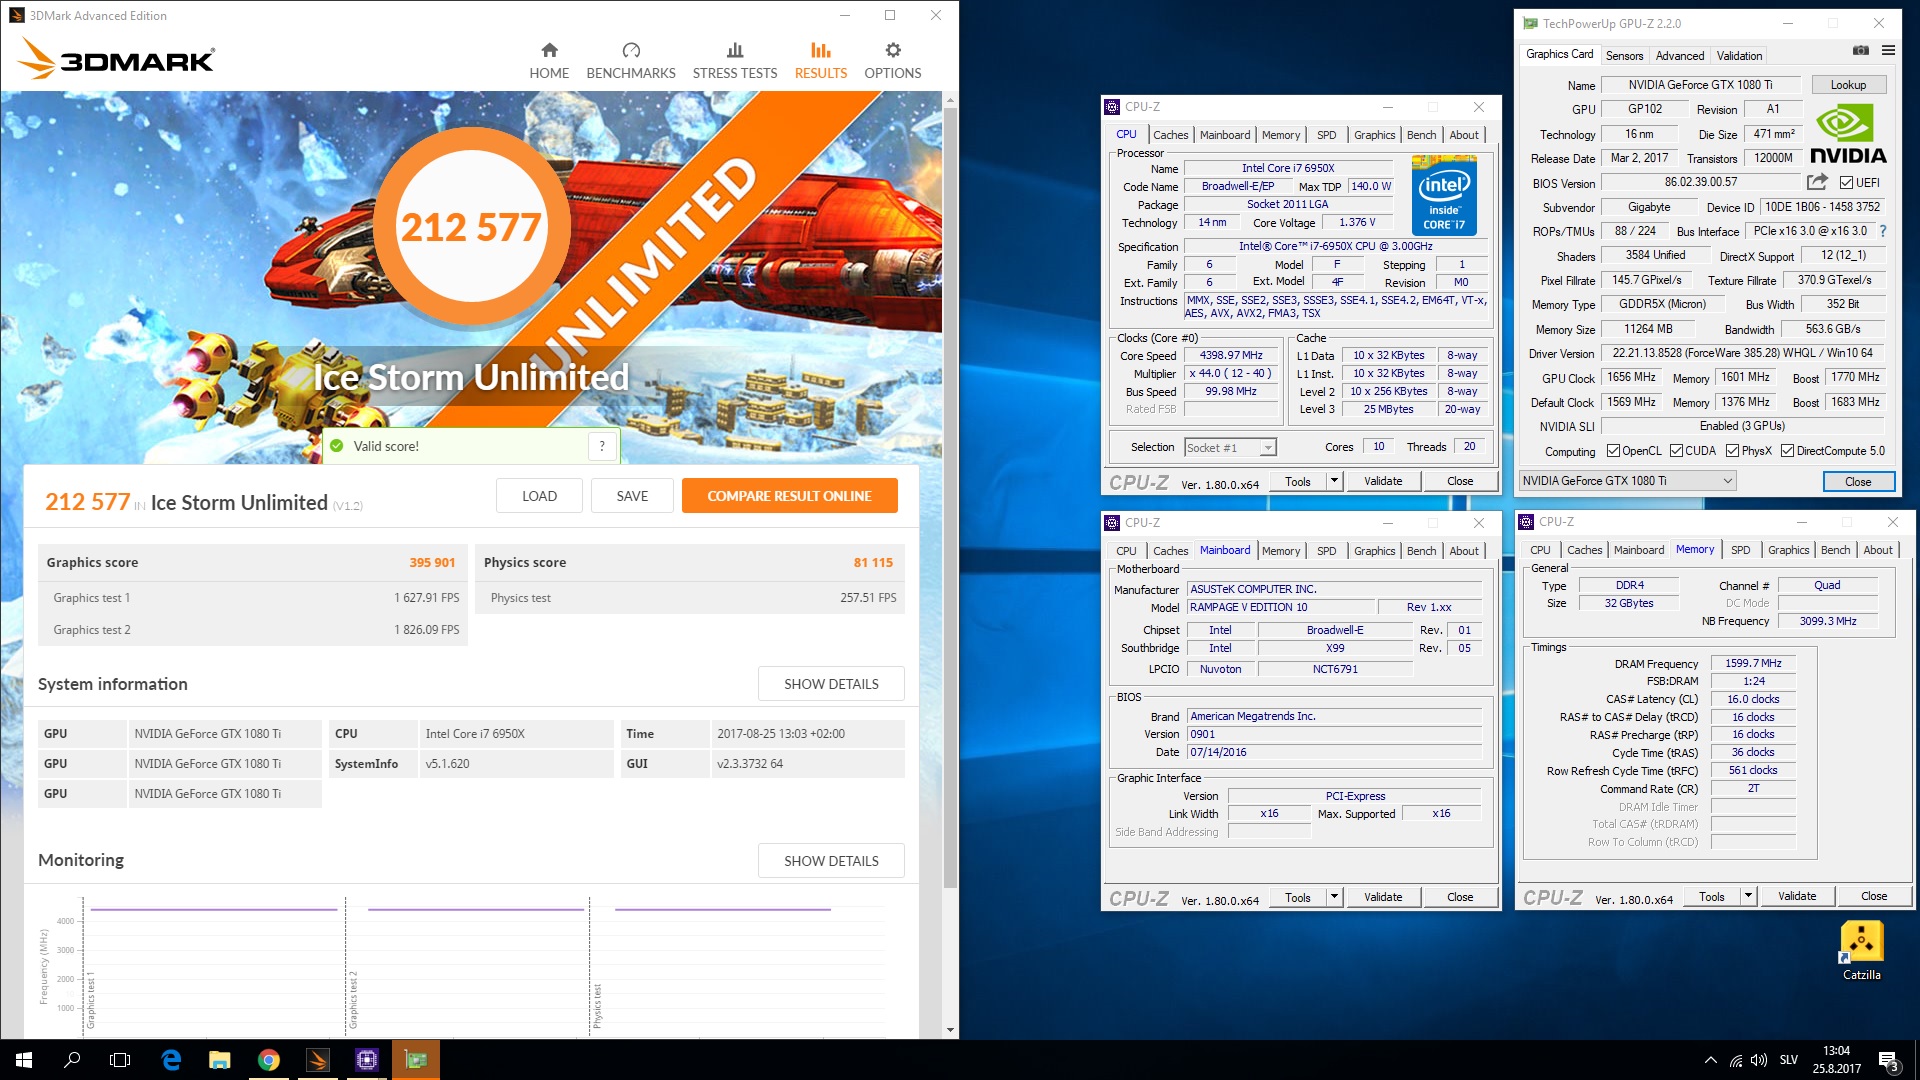Image resolution: width=1920 pixels, height=1080 pixels.
Task: Switch to the Advanced tab in GPU-Z
Action: click(1679, 56)
